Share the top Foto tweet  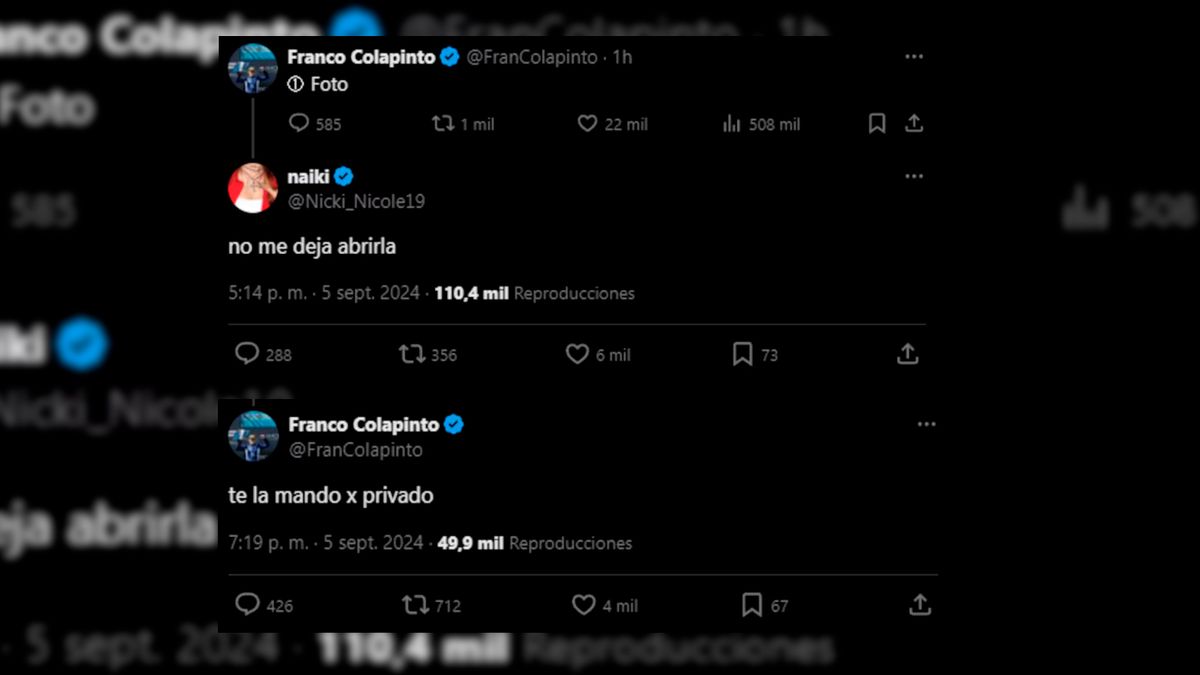click(913, 123)
